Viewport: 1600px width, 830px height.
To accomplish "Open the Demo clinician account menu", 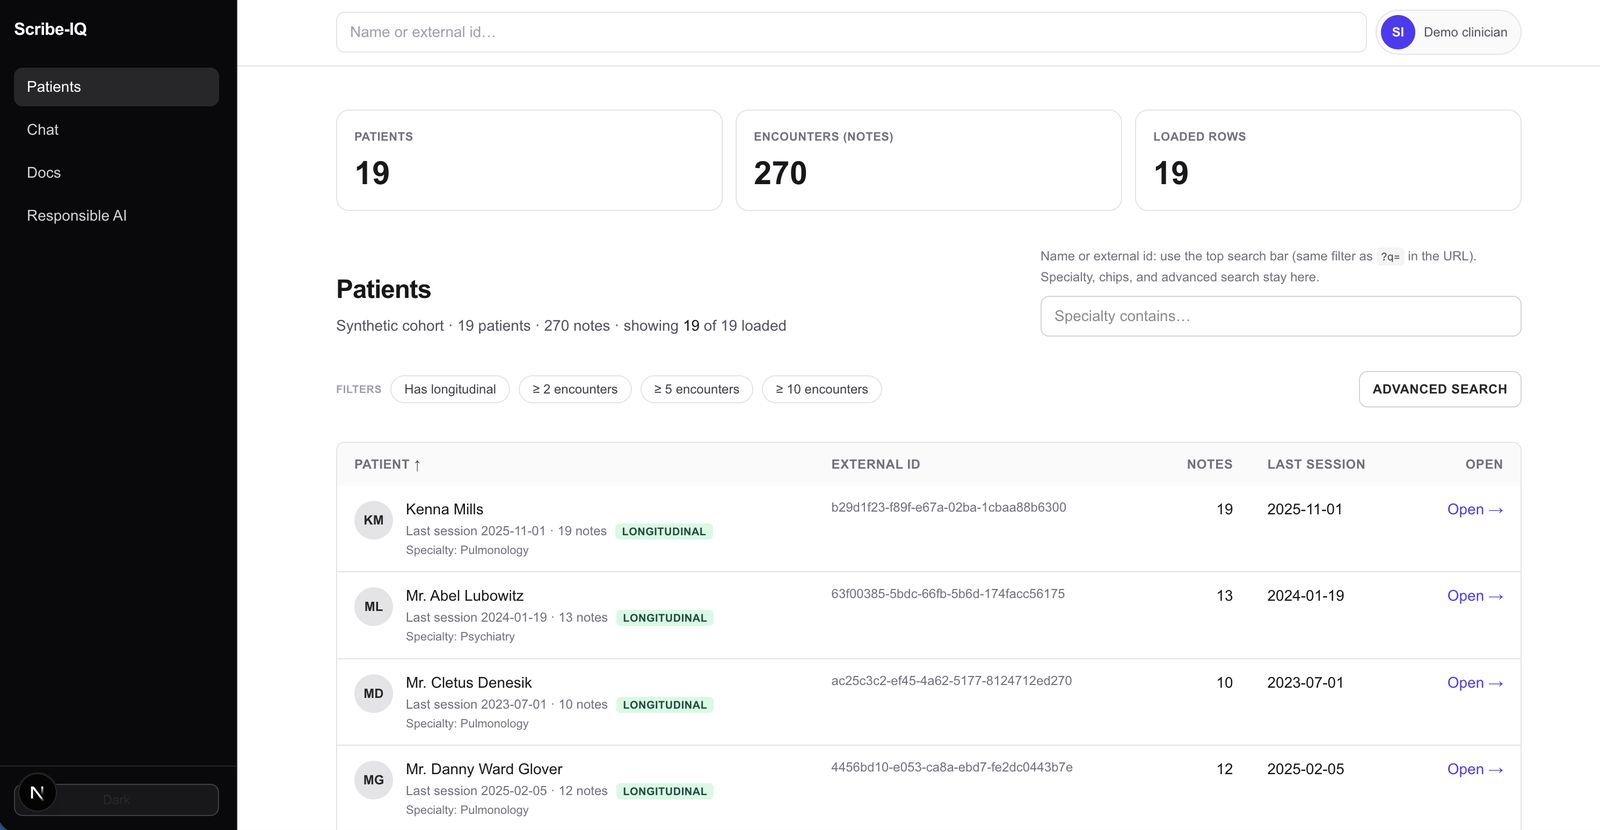I will 1449,32.
